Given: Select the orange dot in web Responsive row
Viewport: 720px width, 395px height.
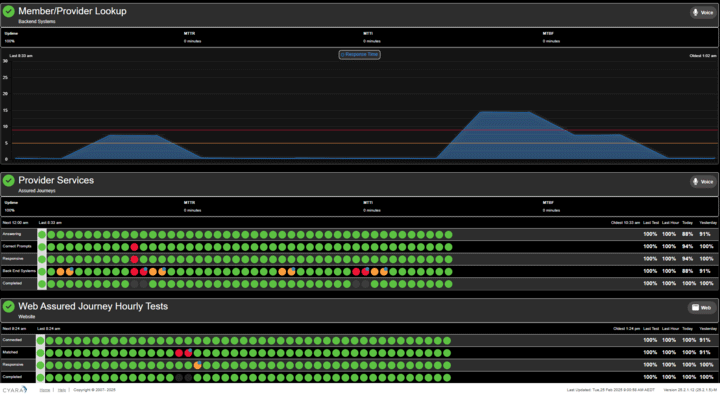Looking at the screenshot, I should [197, 366].
